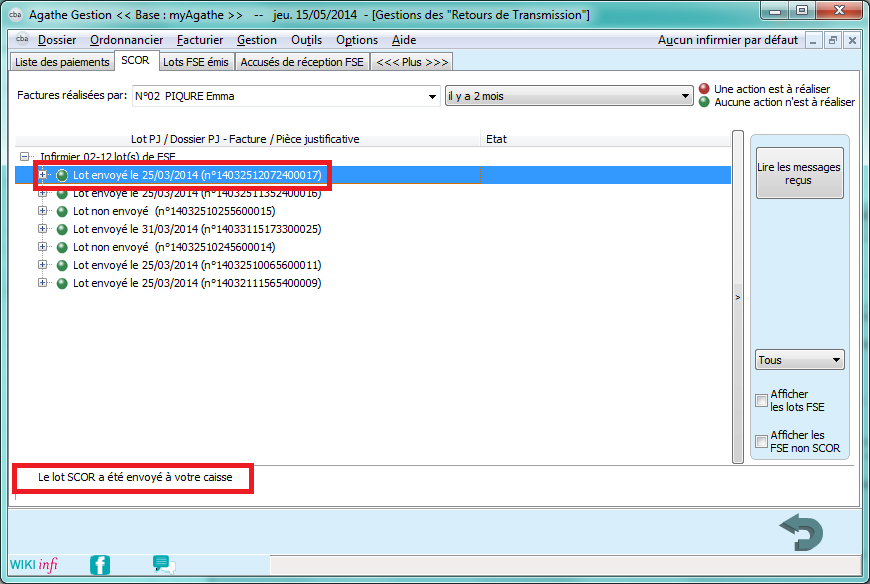Image resolution: width=870 pixels, height=584 pixels.
Task: Open the Ordonnancier menu
Action: coord(127,40)
